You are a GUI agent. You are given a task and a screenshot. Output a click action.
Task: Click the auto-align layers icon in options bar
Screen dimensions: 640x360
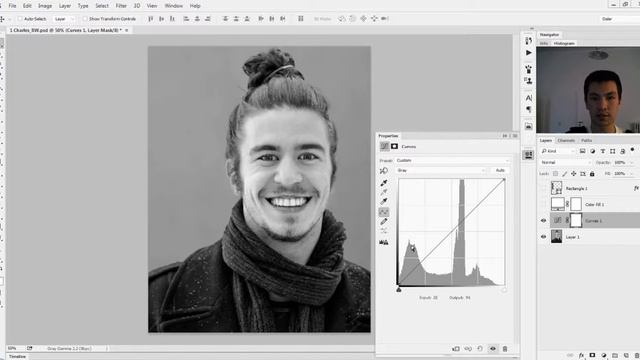click(x=301, y=19)
